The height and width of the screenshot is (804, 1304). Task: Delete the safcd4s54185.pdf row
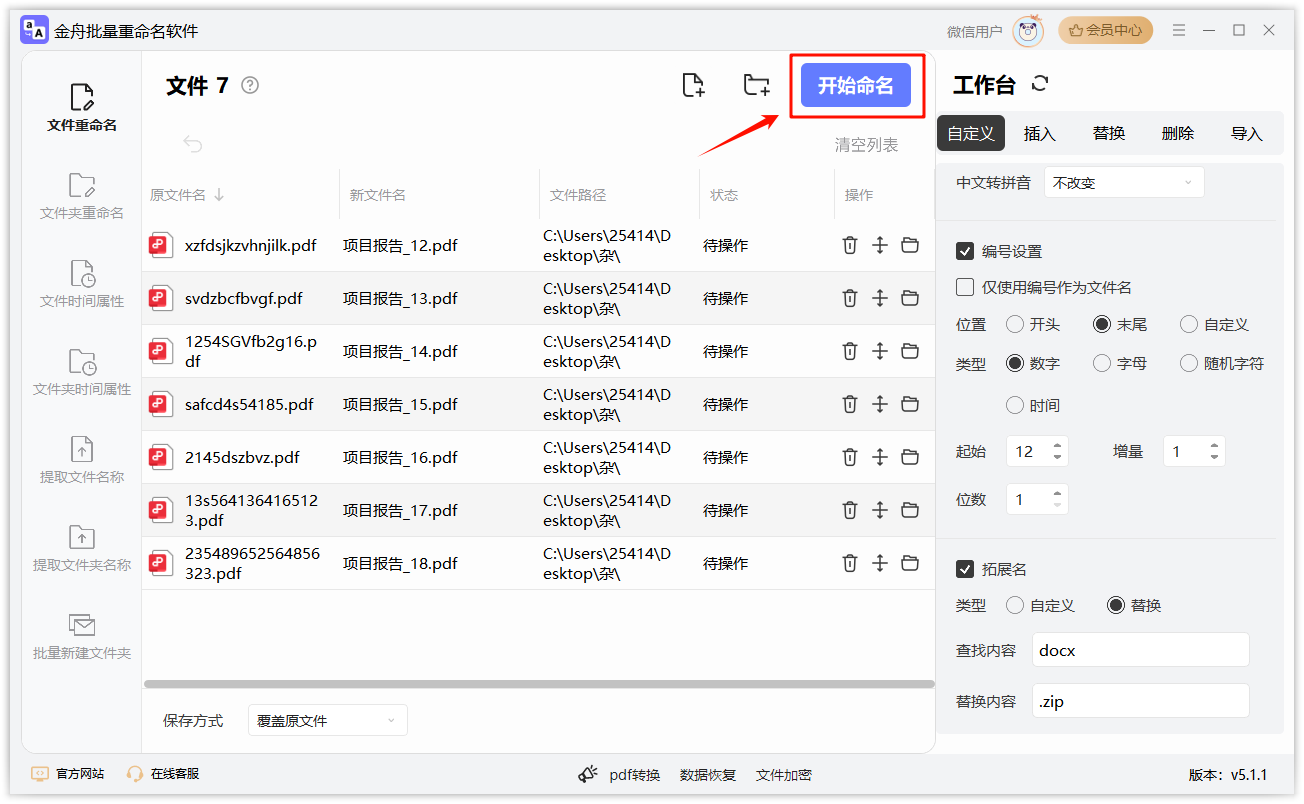click(x=850, y=404)
